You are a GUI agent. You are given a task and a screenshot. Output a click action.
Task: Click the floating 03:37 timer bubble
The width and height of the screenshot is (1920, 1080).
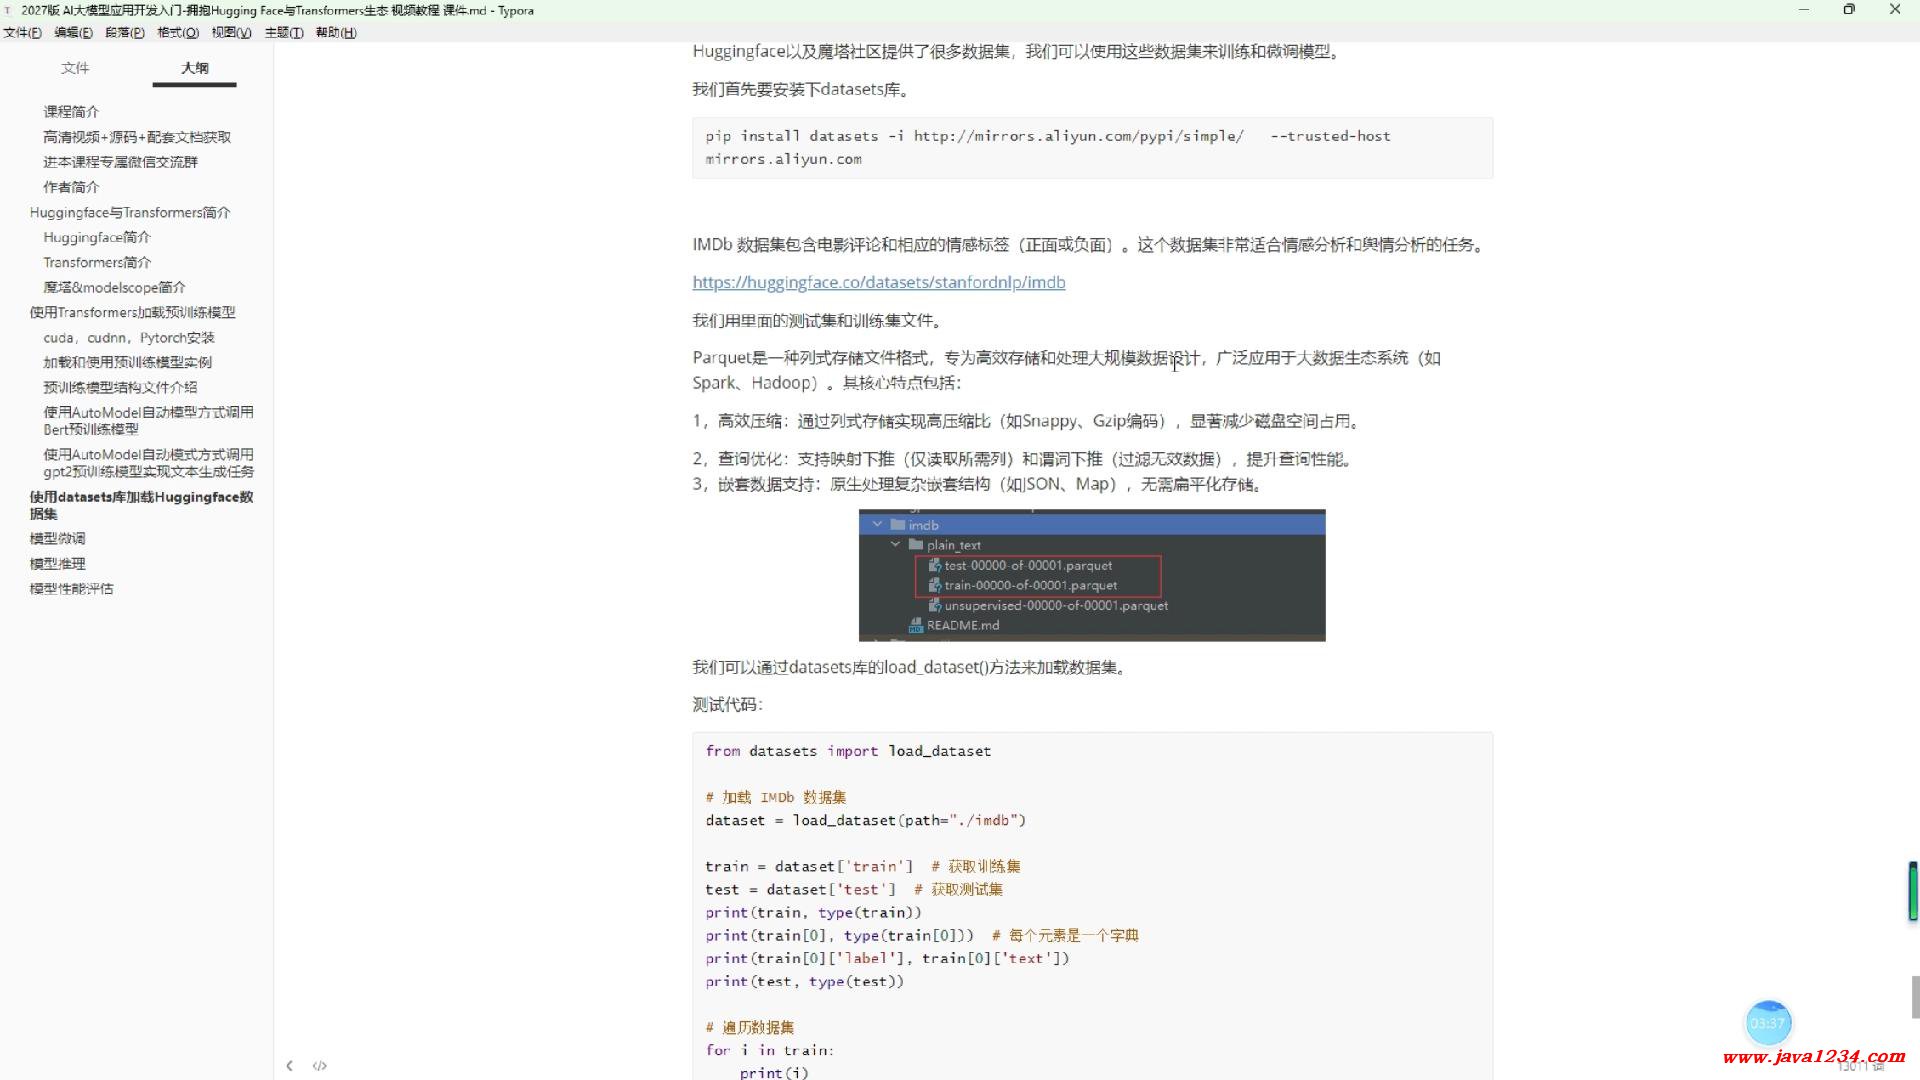(x=1768, y=1022)
